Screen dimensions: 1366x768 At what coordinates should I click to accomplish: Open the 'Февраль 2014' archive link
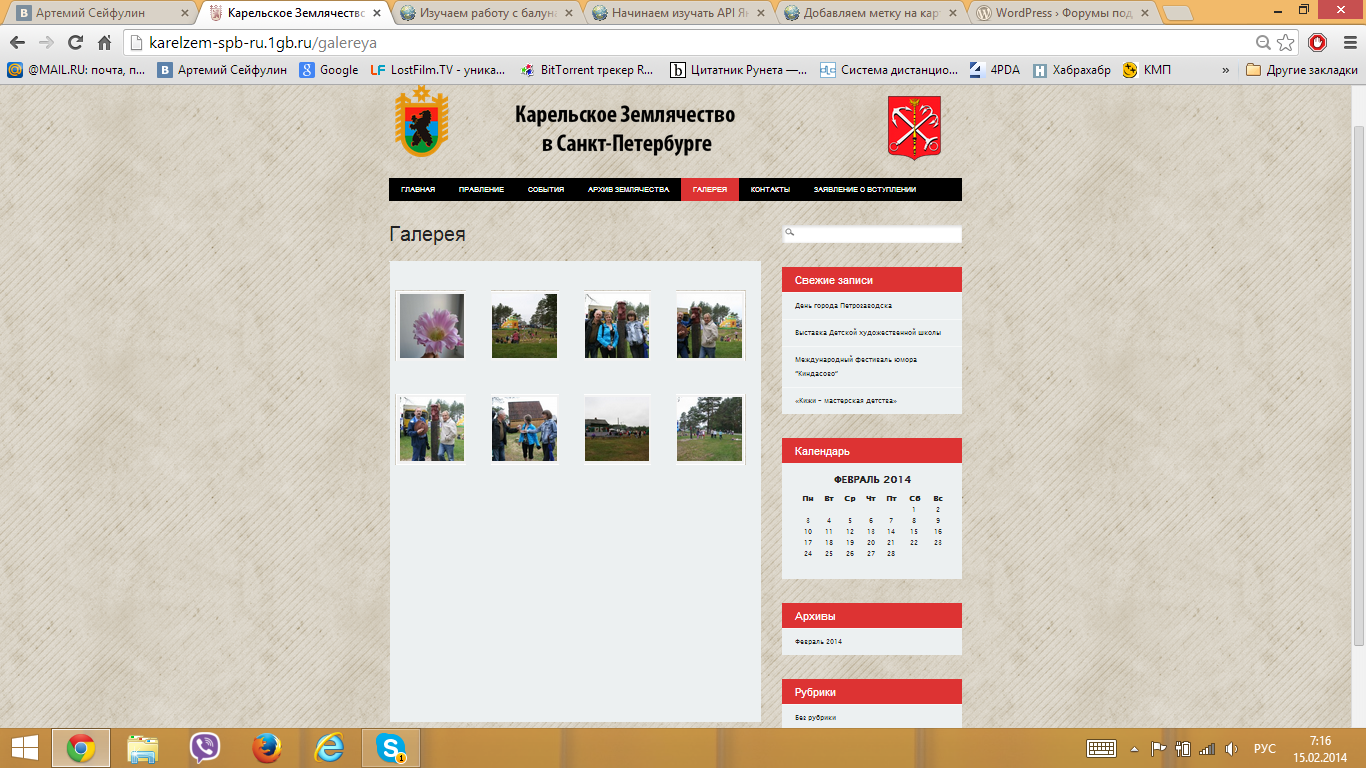pyautogui.click(x=818, y=642)
